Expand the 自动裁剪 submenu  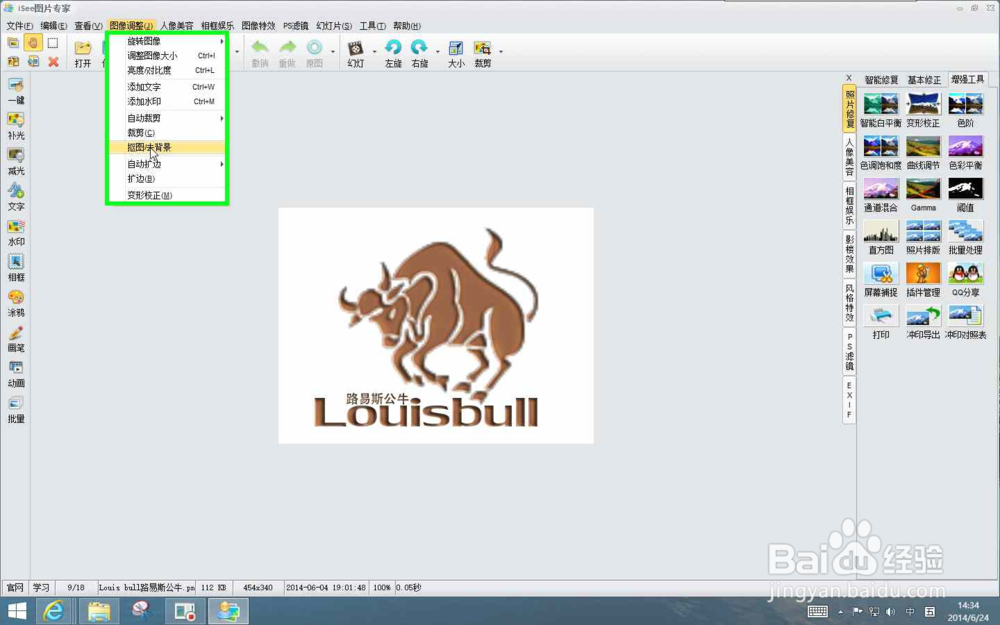click(x=166, y=118)
